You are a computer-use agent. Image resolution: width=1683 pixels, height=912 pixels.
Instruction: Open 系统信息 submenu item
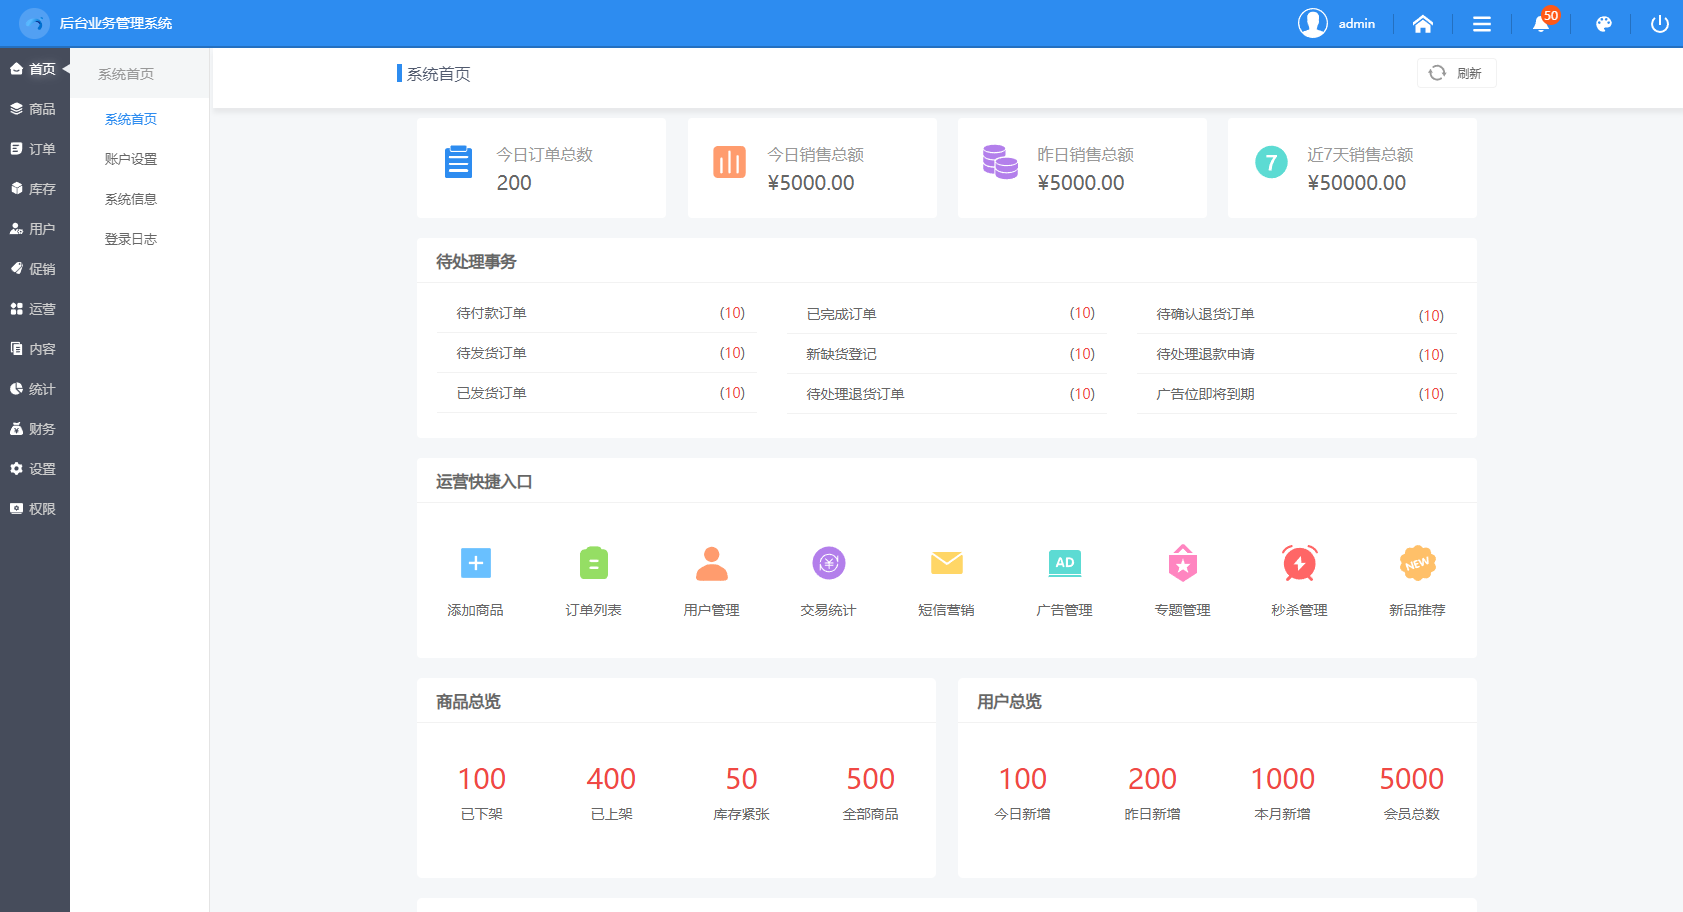[131, 199]
